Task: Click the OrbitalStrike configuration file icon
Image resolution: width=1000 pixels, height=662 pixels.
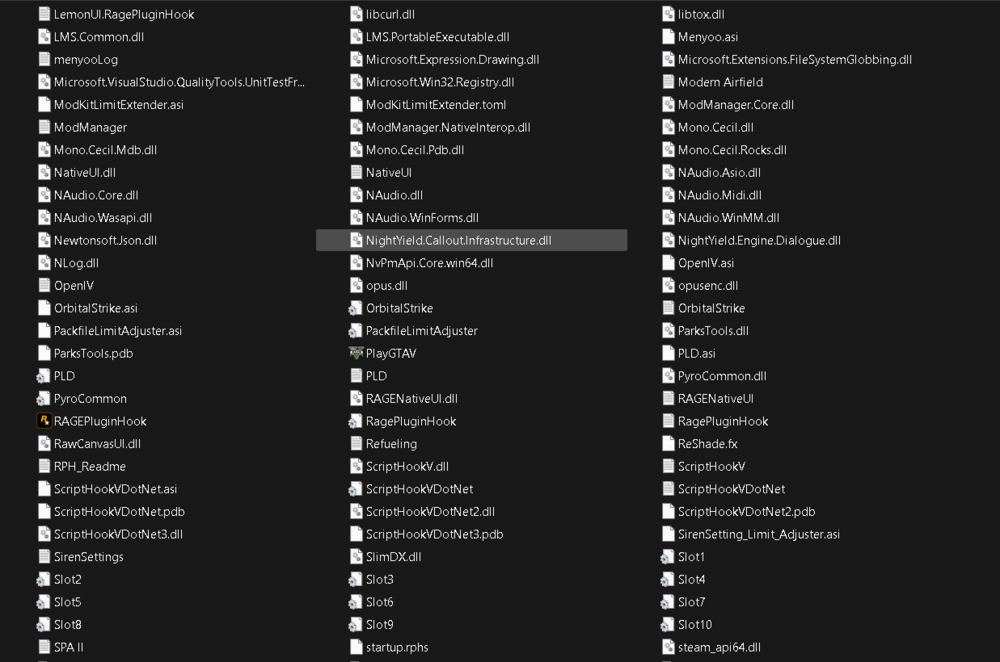Action: point(356,308)
